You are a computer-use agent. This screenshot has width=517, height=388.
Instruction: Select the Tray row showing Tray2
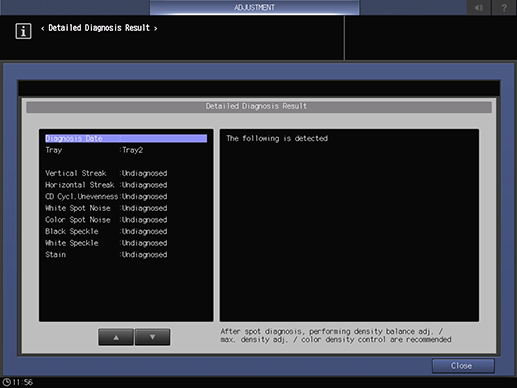[126, 150]
